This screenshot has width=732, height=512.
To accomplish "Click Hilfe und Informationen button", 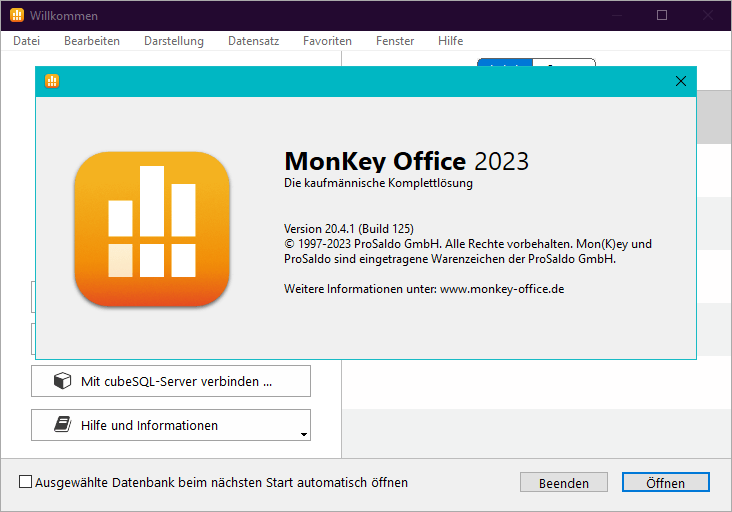I will point(171,425).
